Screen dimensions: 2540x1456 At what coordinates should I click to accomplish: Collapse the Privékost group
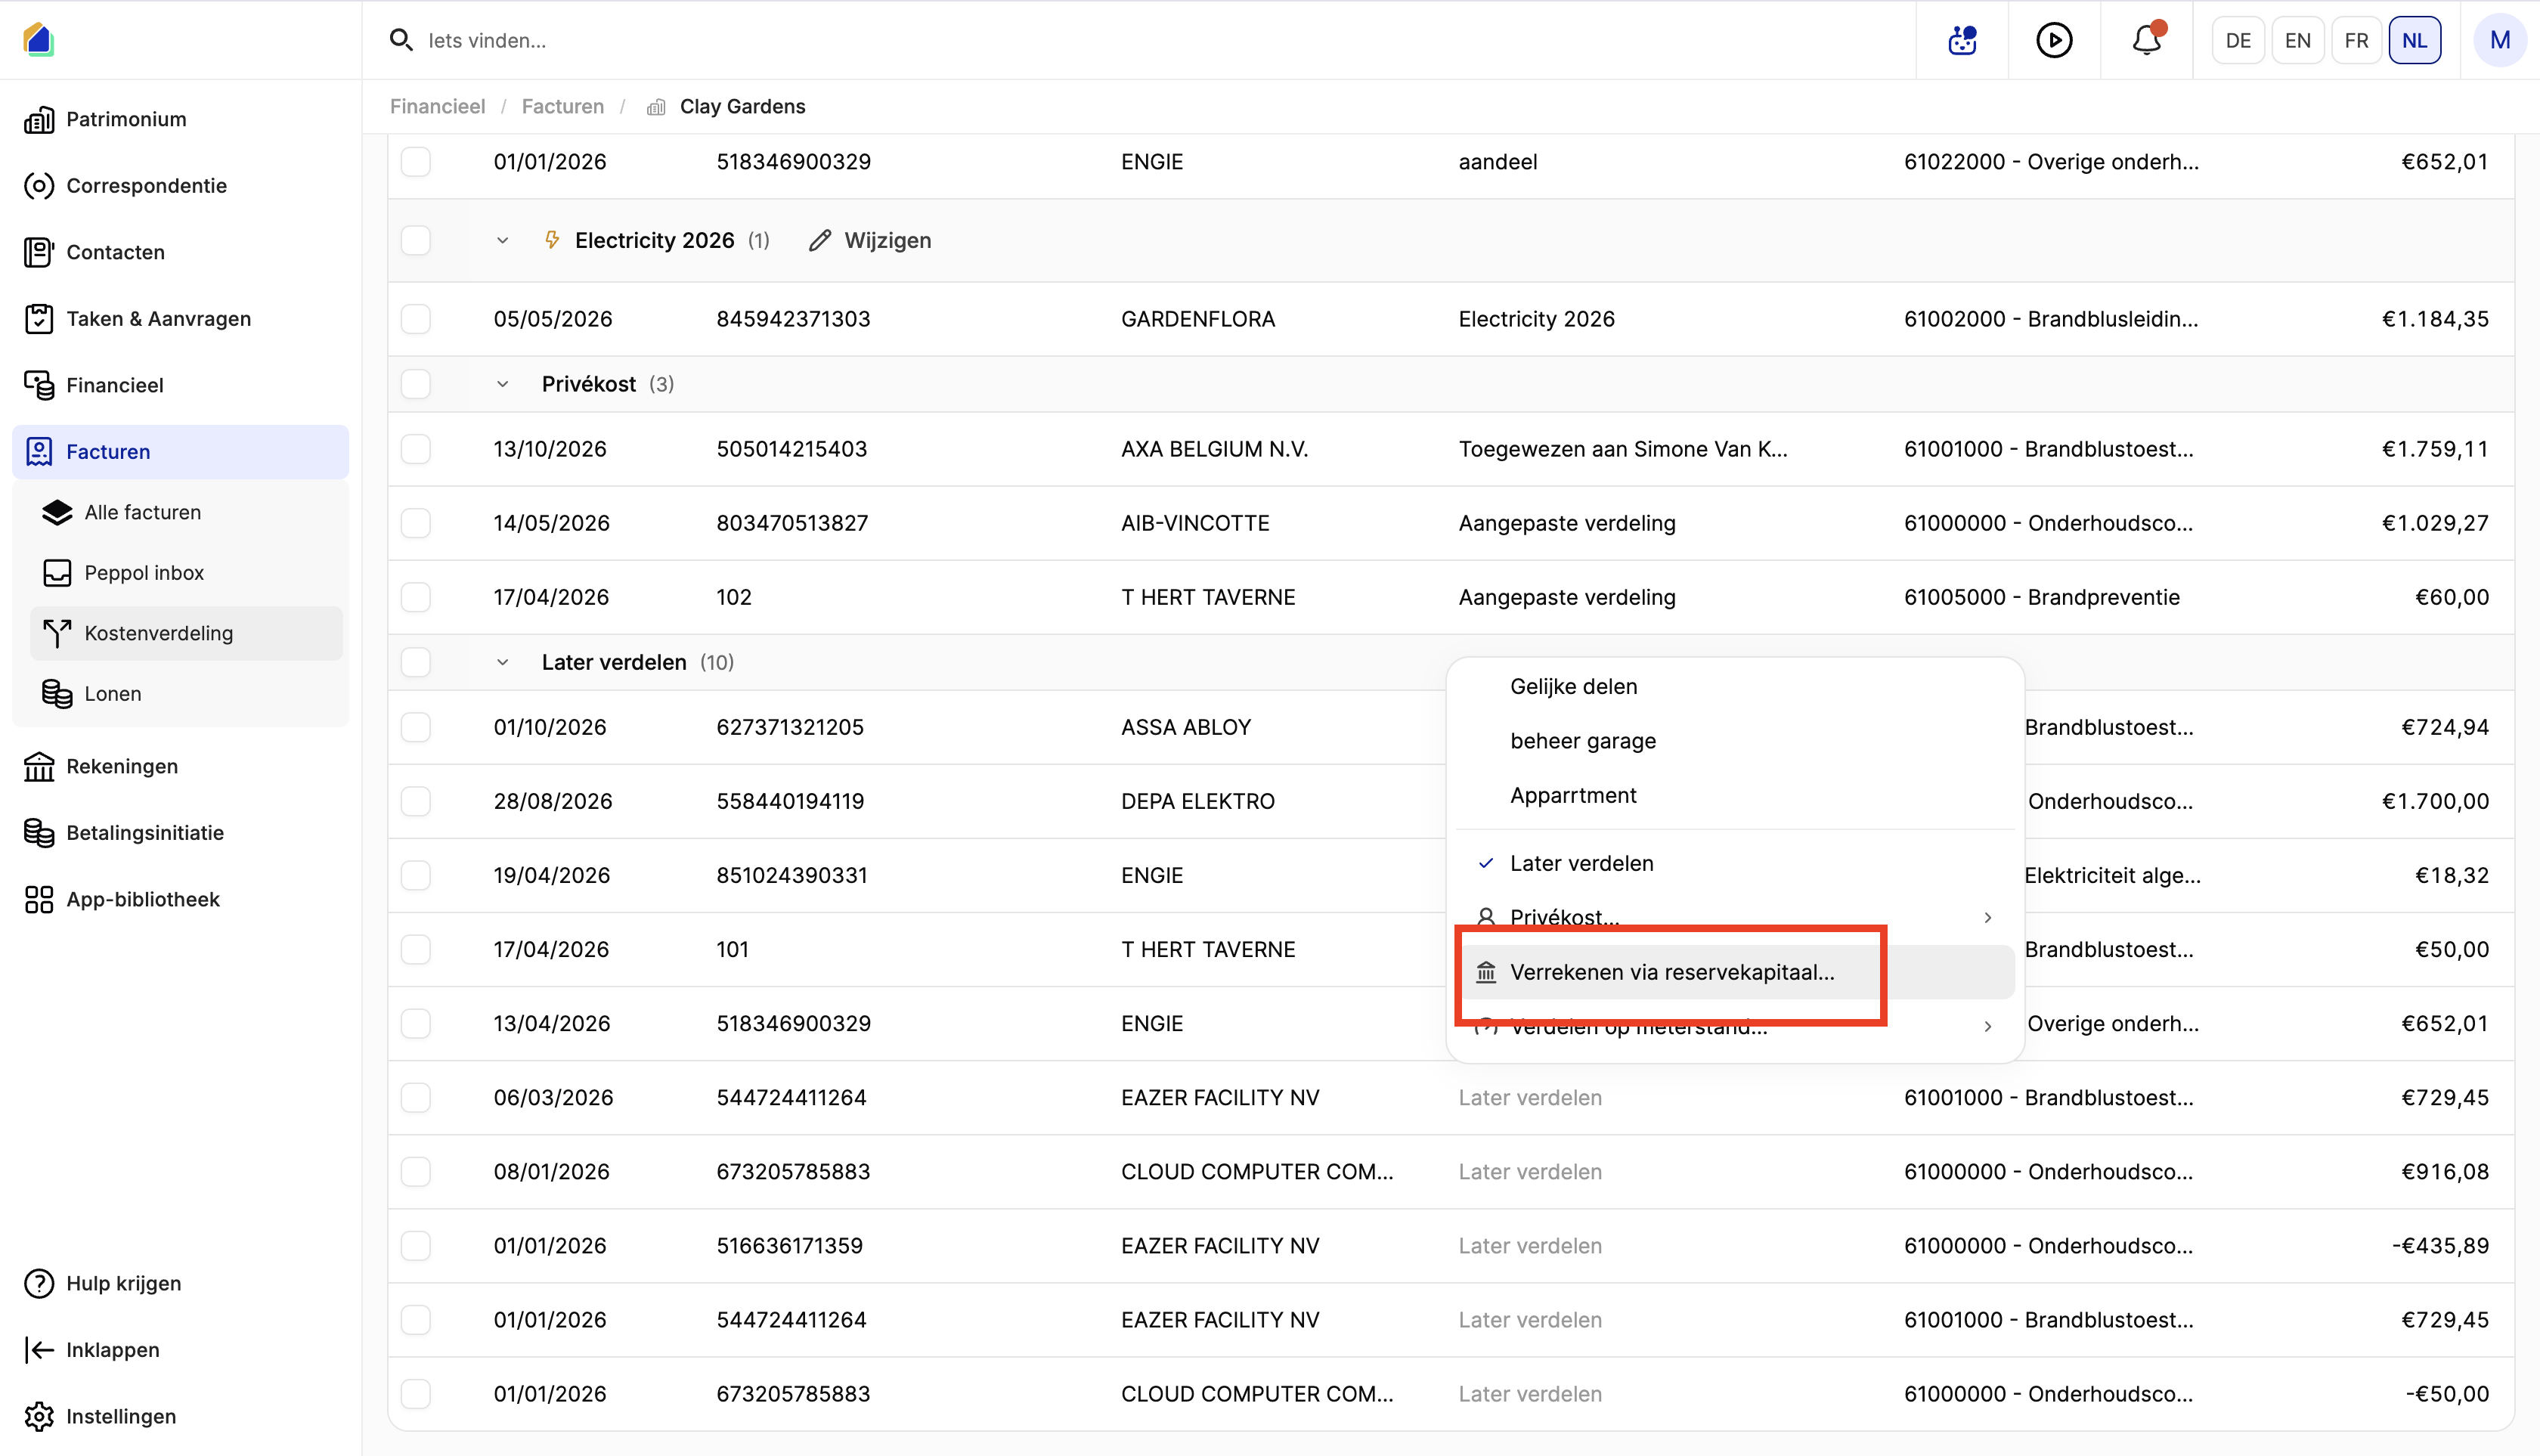point(503,384)
